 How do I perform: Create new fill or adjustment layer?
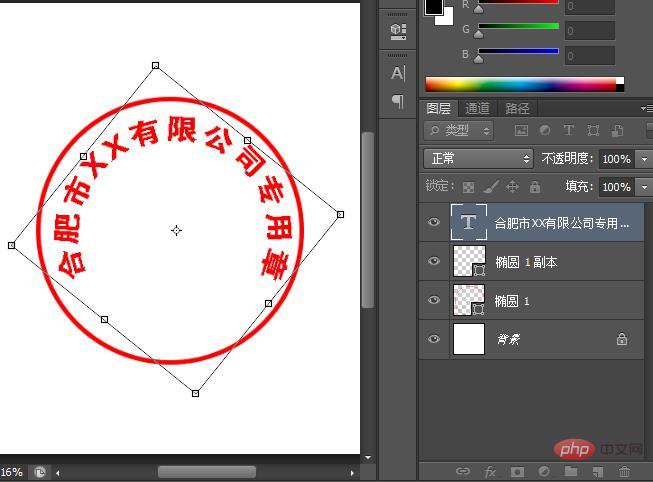(x=544, y=472)
